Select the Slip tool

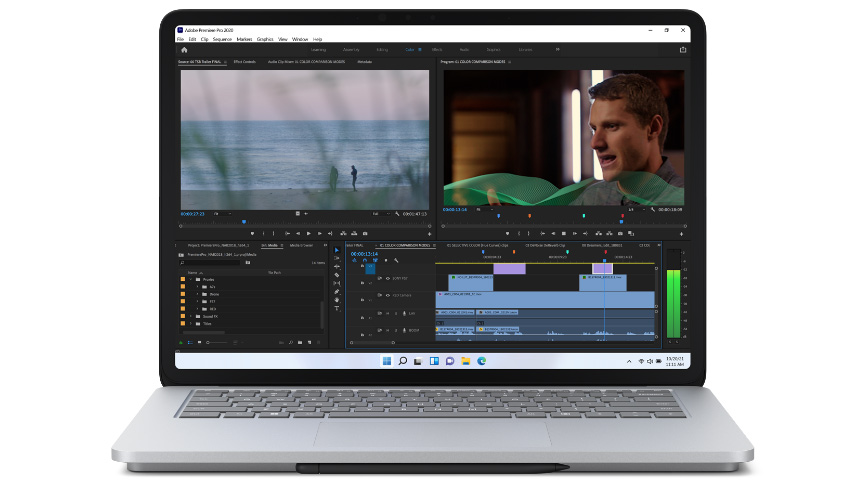coord(337,283)
